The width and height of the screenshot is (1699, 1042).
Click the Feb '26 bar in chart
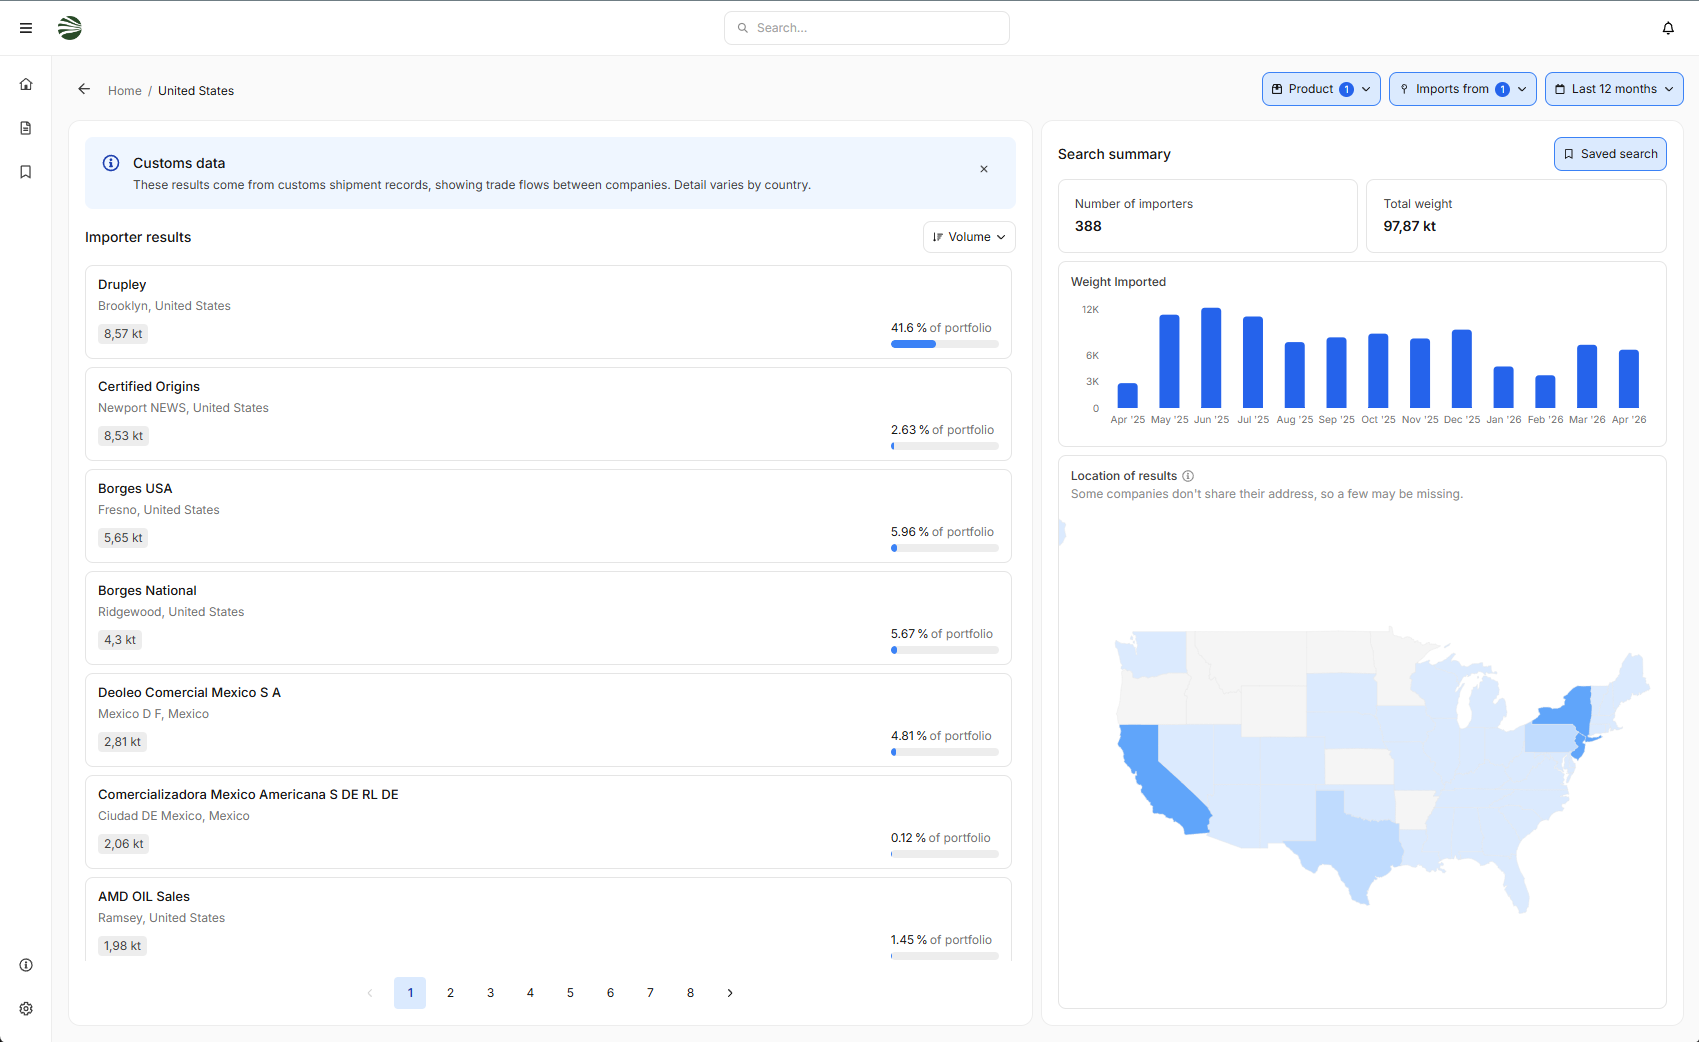coord(1545,392)
